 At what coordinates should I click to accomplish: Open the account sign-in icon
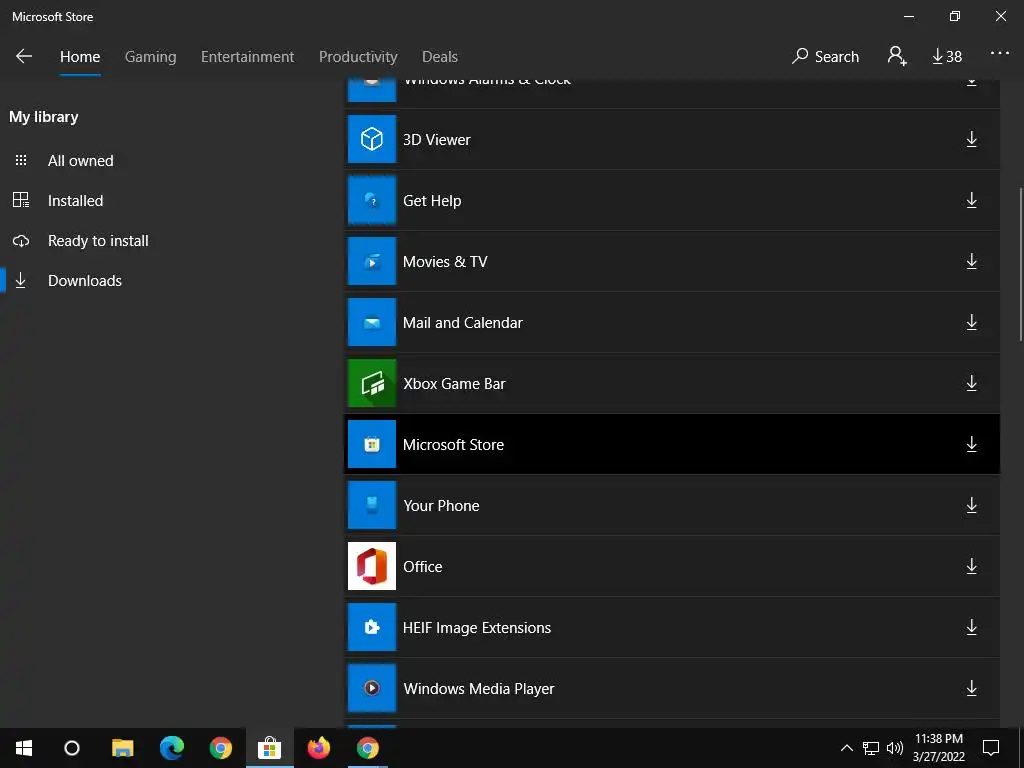(897, 56)
